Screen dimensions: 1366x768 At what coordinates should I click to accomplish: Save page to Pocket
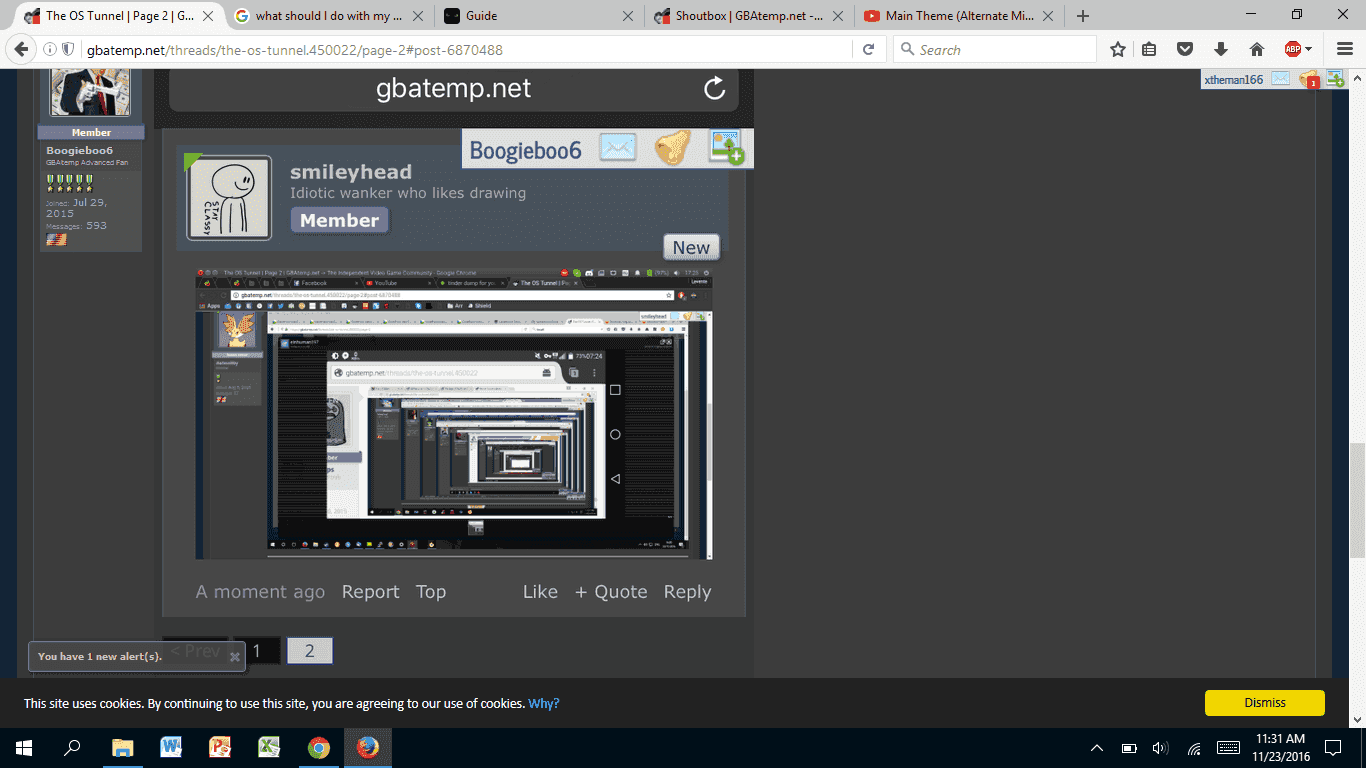pos(1184,49)
